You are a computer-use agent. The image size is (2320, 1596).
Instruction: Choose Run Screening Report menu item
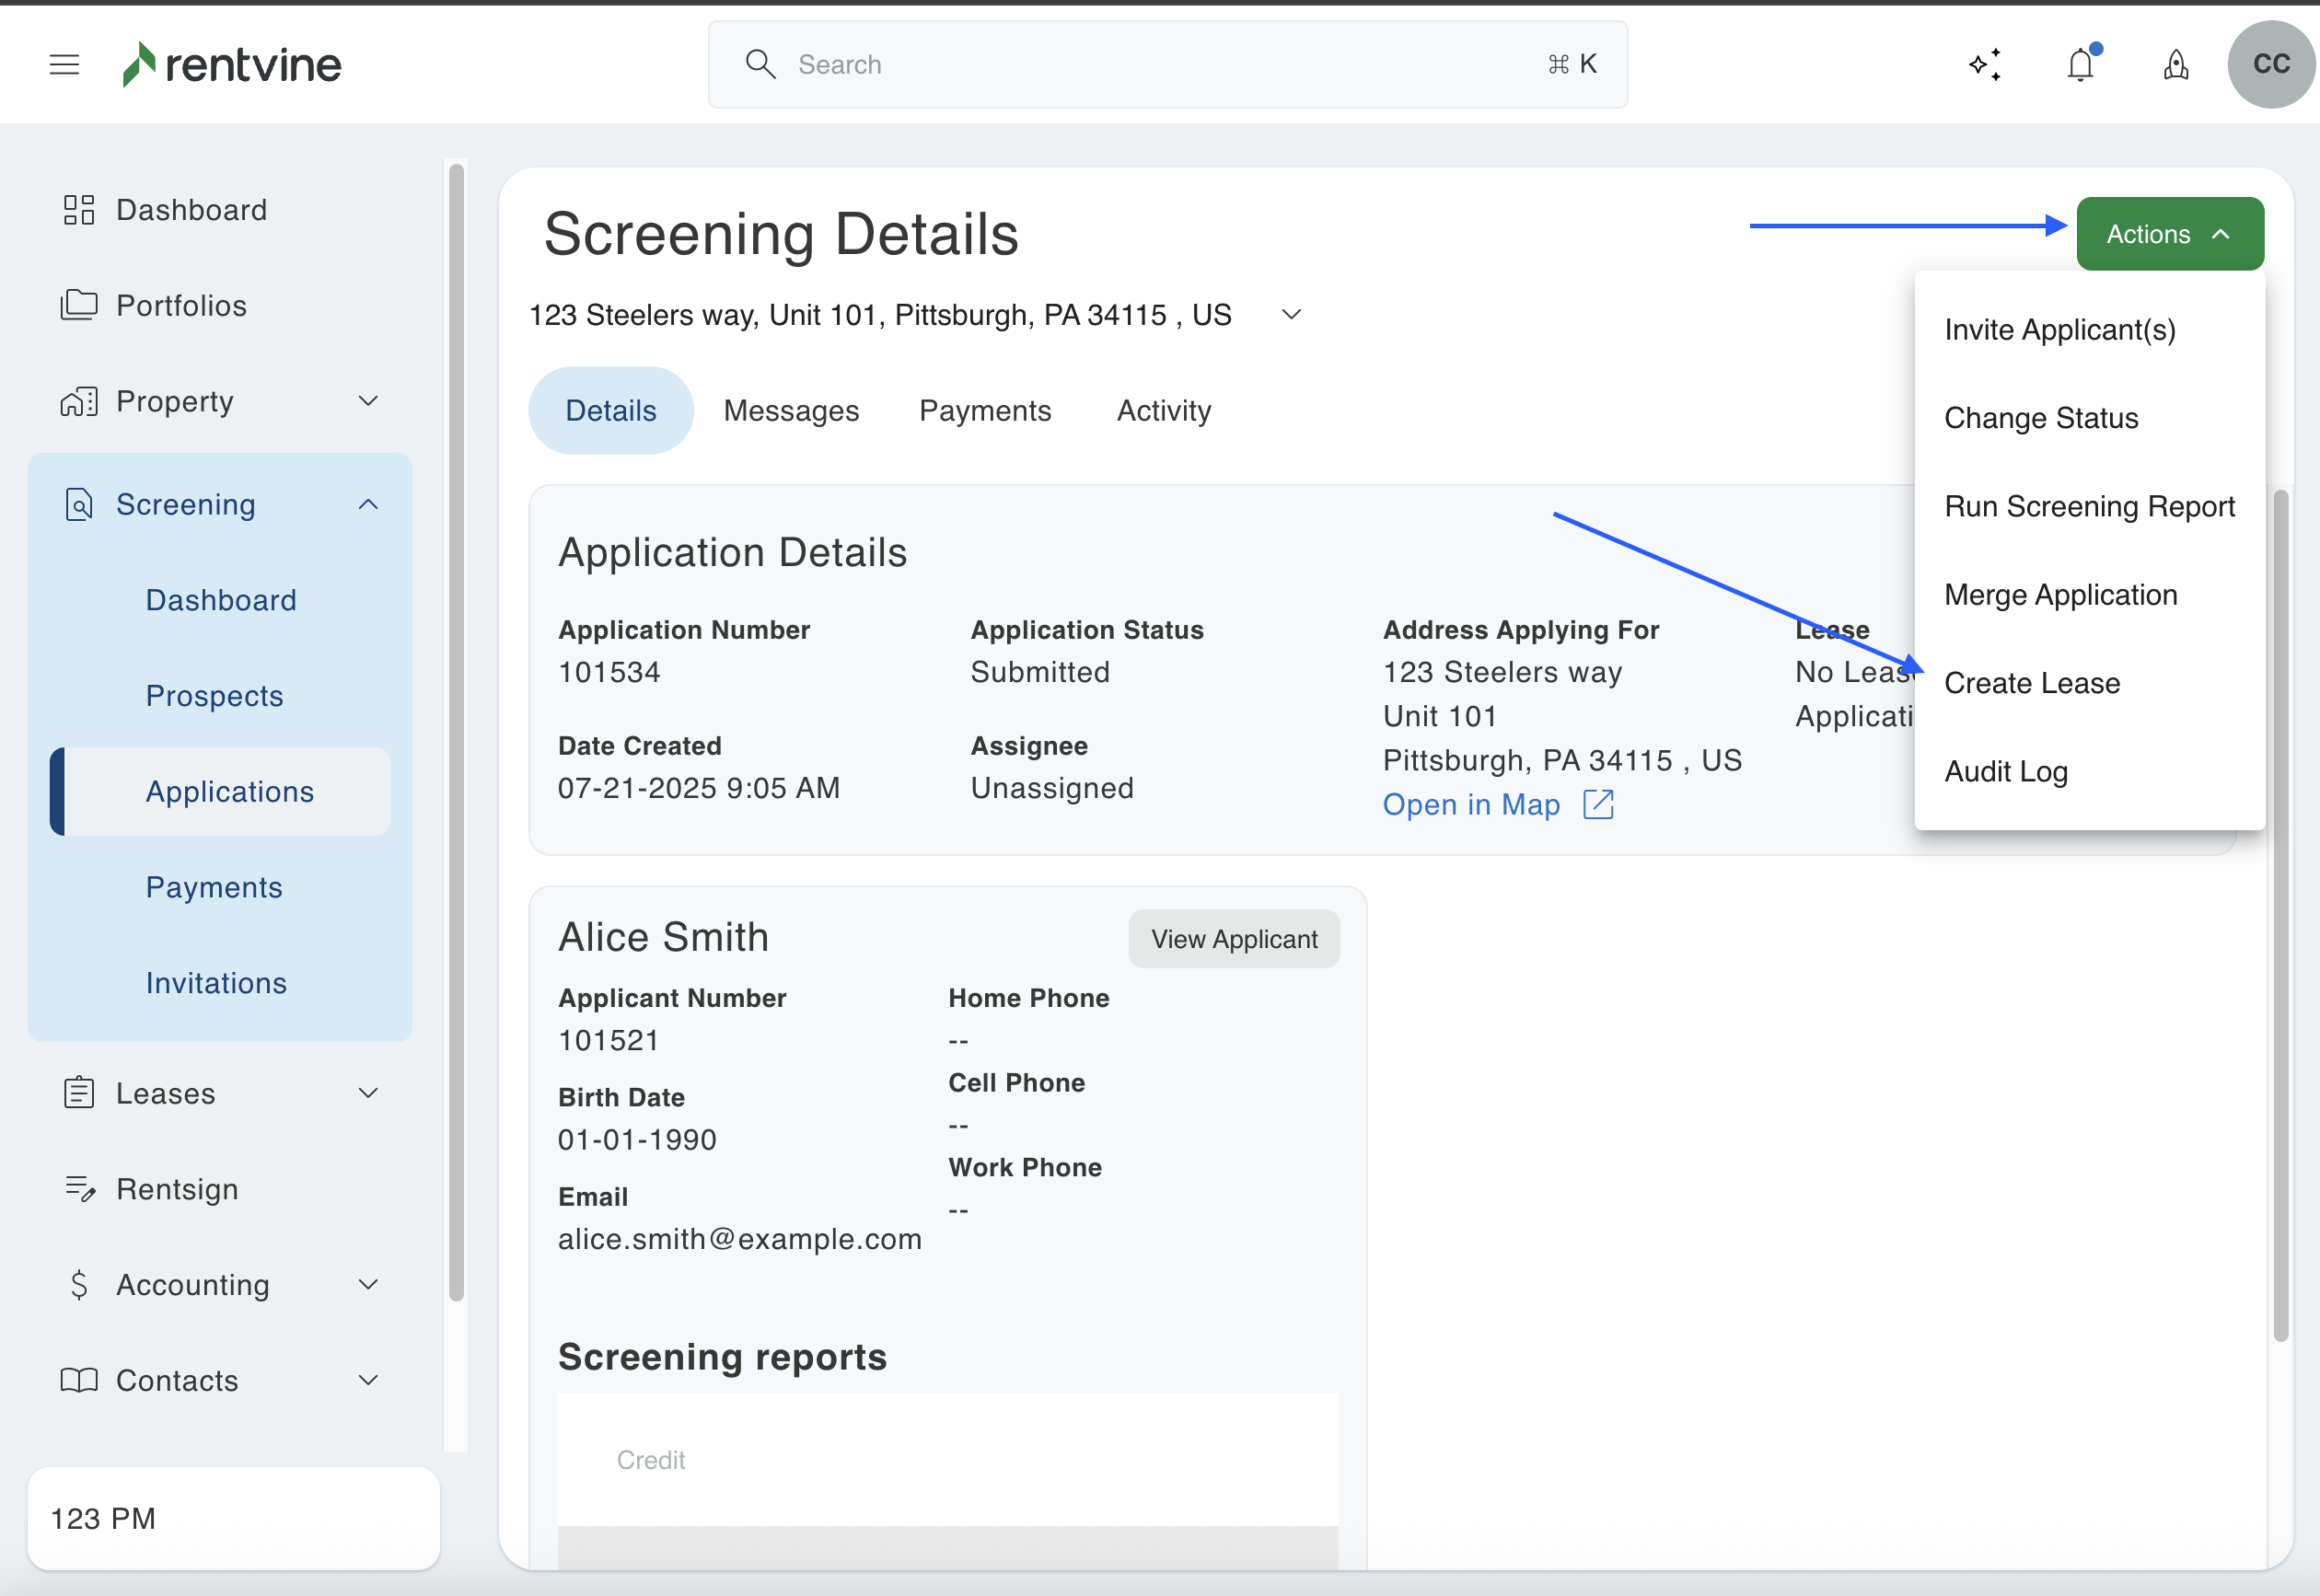pos(2088,507)
